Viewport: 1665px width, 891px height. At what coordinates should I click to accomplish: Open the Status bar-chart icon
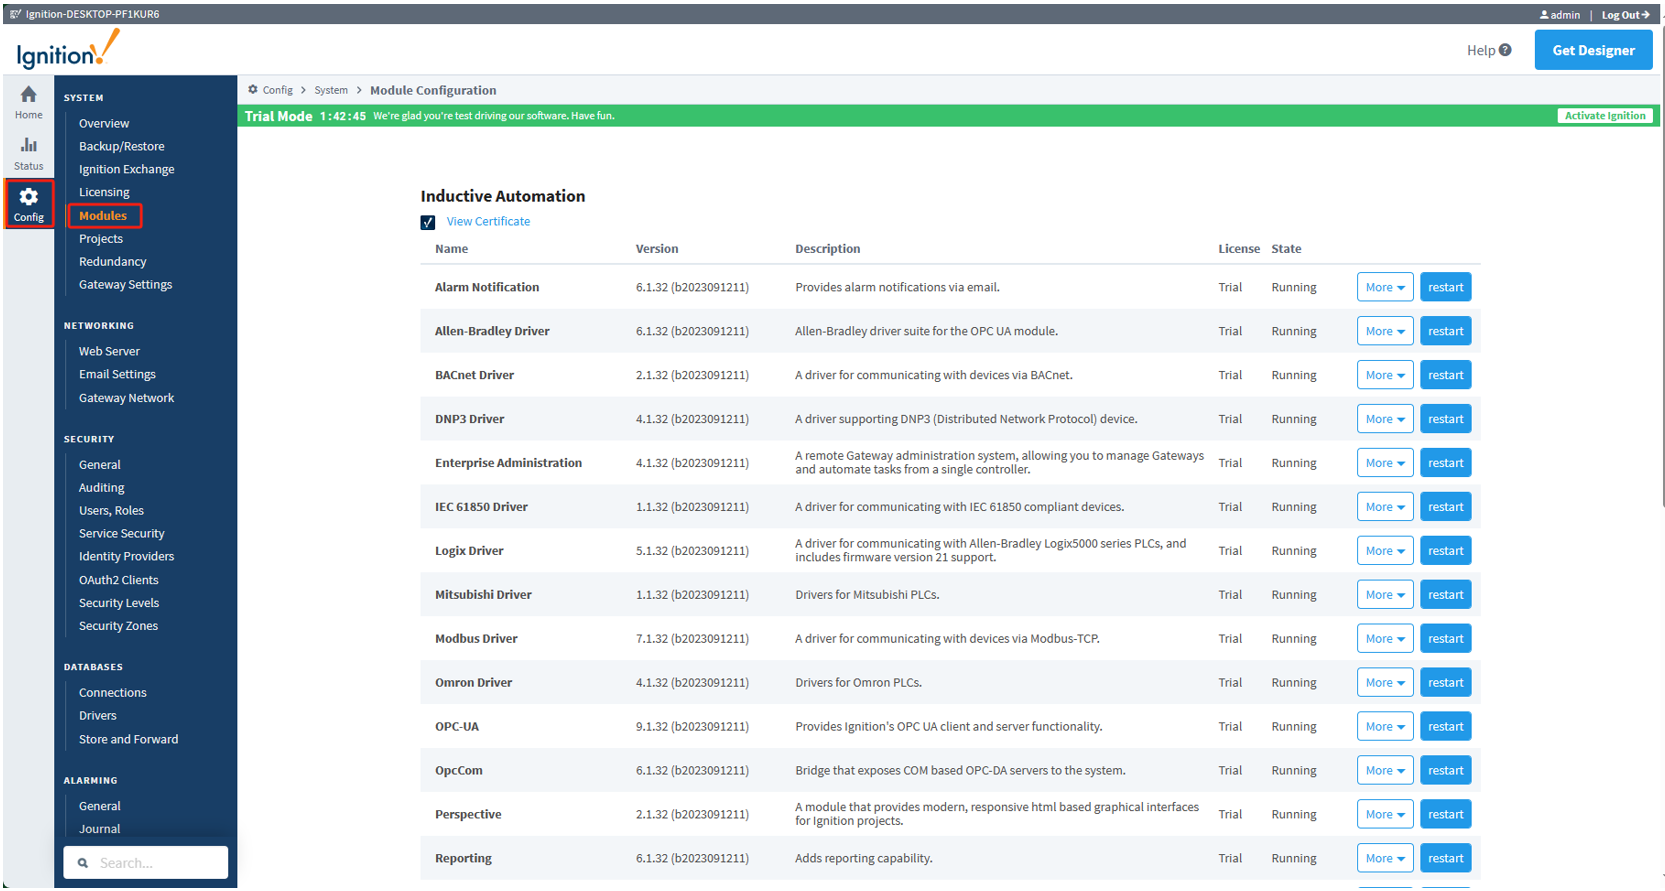(28, 145)
